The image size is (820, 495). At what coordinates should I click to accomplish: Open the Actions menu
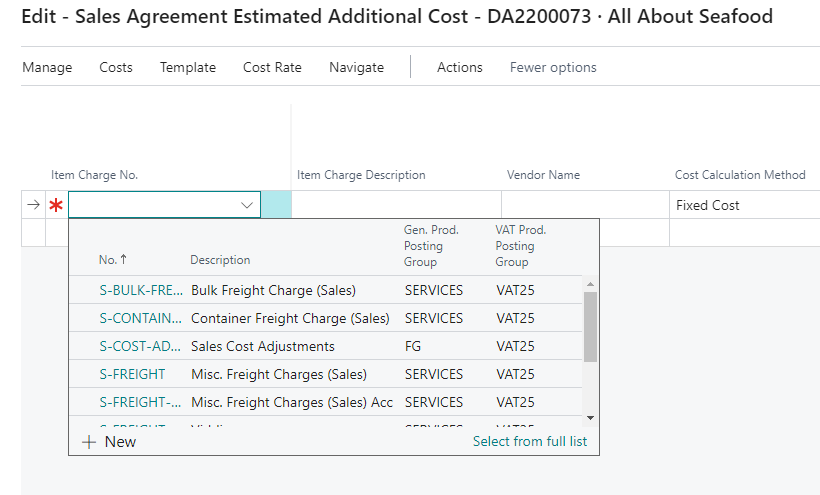tap(459, 67)
